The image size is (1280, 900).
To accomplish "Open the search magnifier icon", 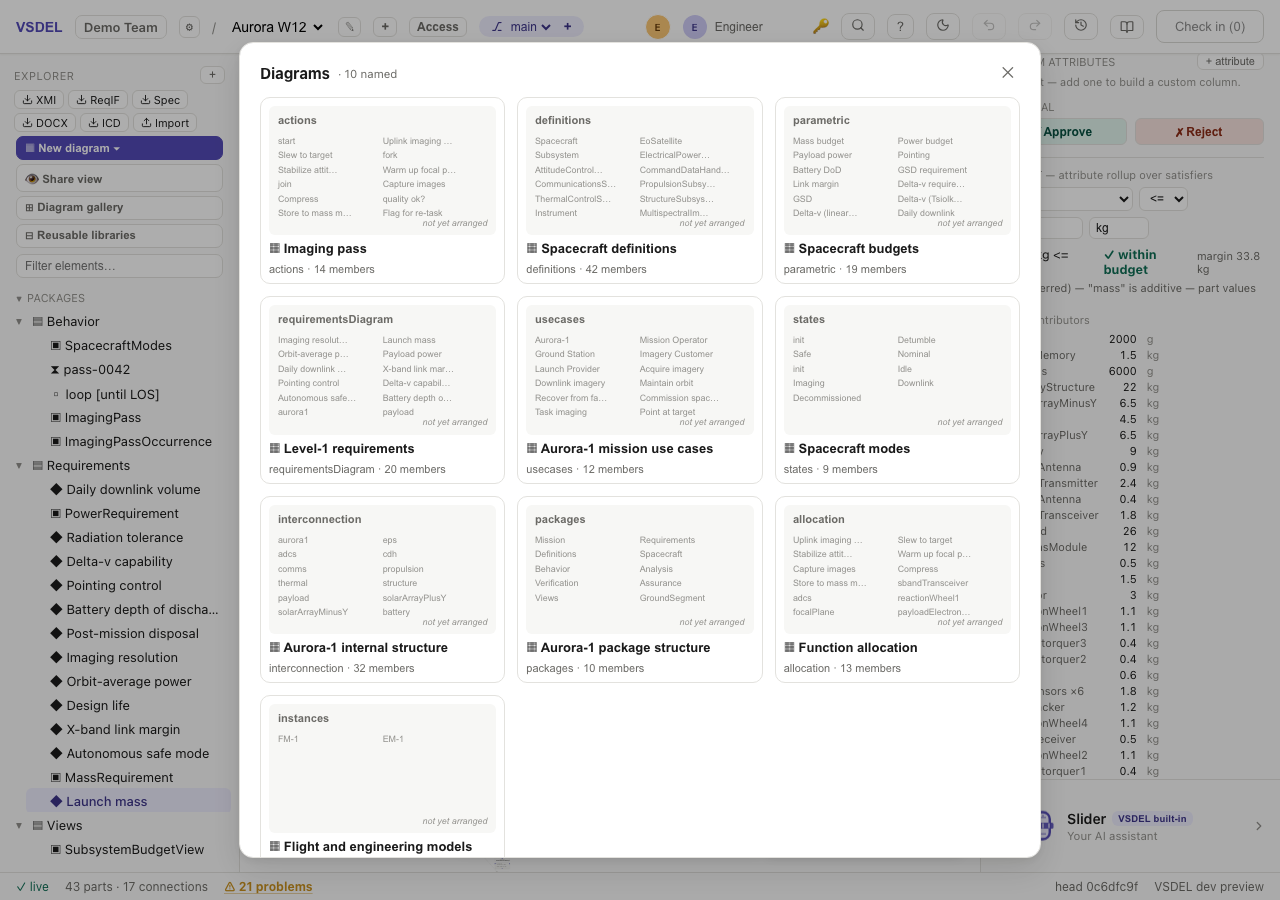I will tap(858, 27).
